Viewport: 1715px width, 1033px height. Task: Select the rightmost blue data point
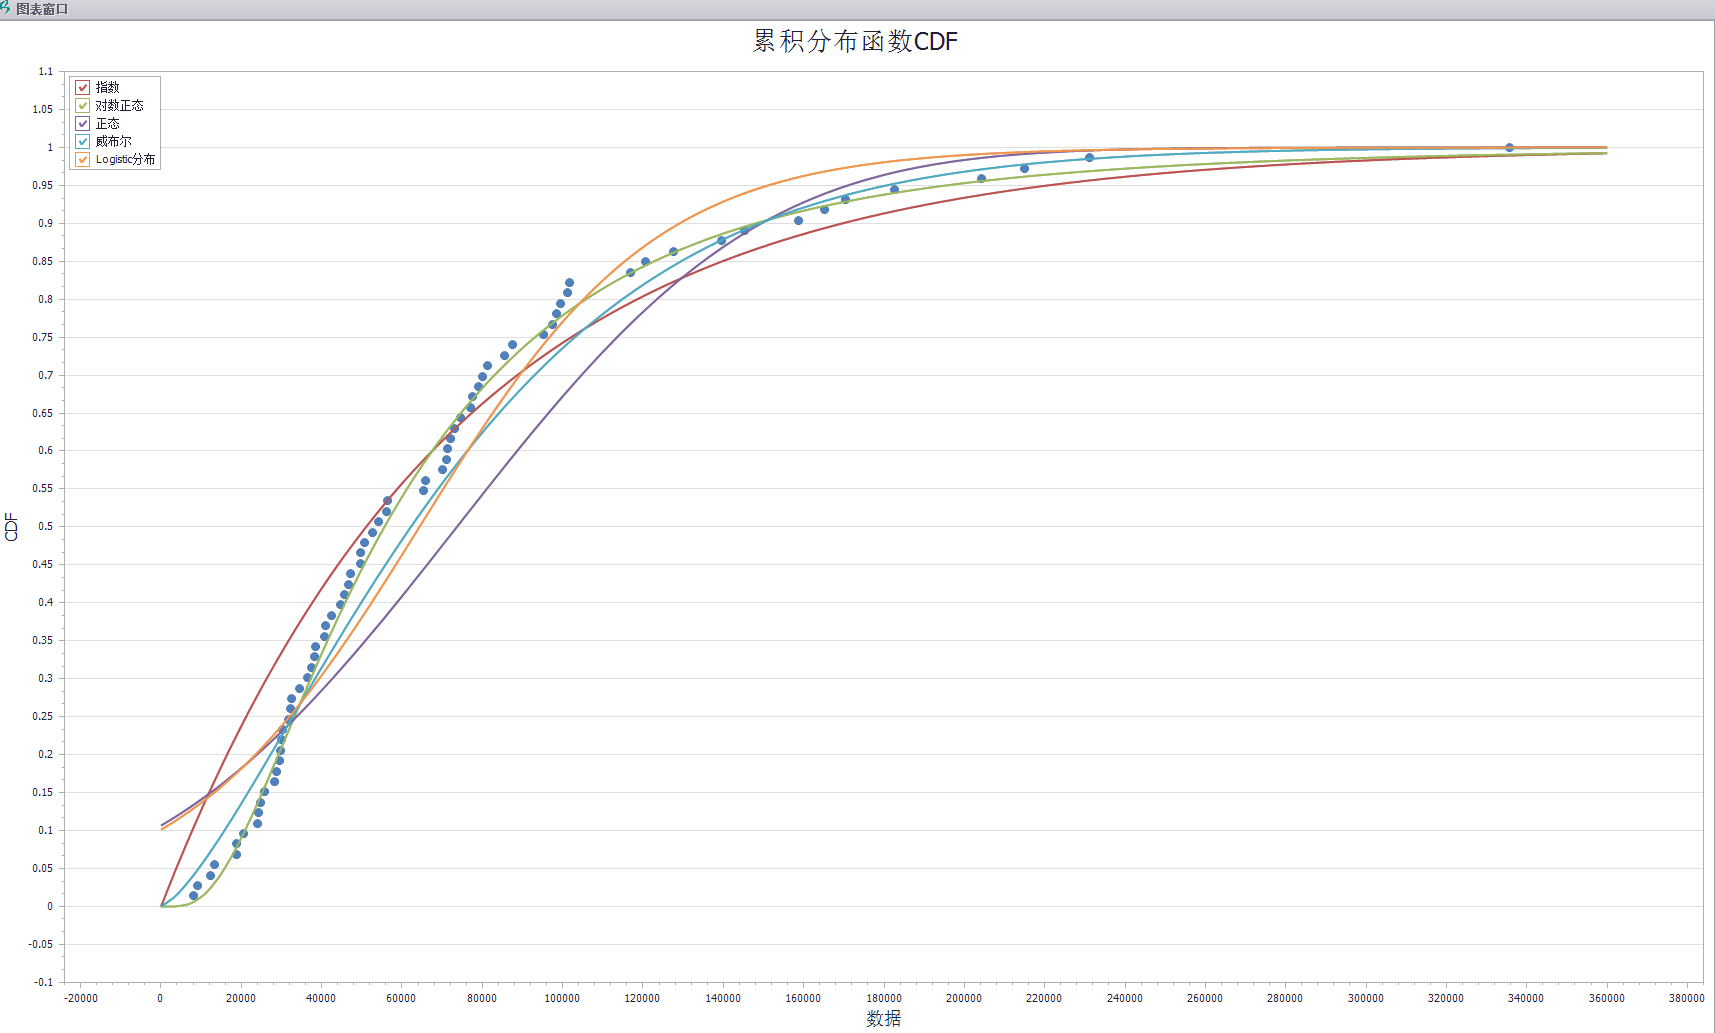pos(1509,148)
